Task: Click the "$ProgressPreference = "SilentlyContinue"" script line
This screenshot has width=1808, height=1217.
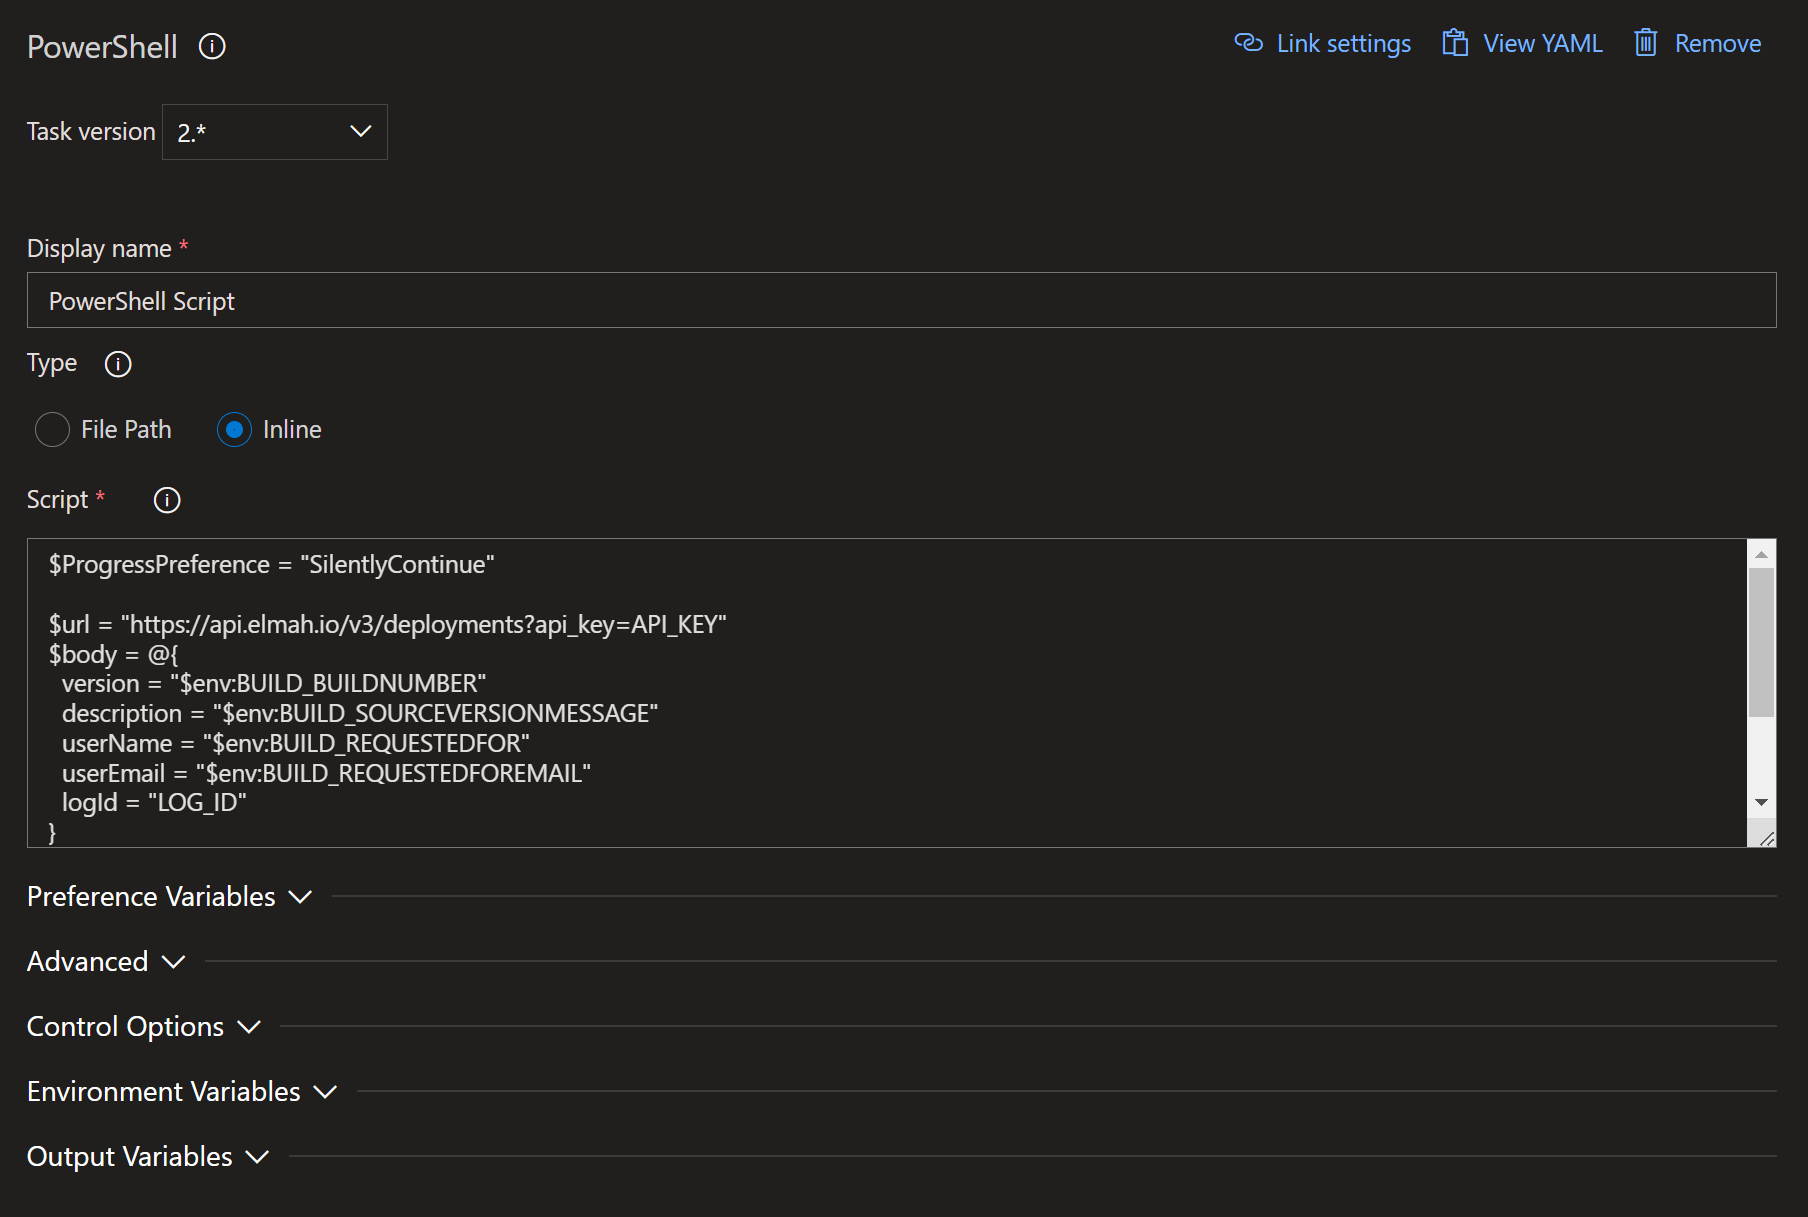Action: tap(272, 565)
